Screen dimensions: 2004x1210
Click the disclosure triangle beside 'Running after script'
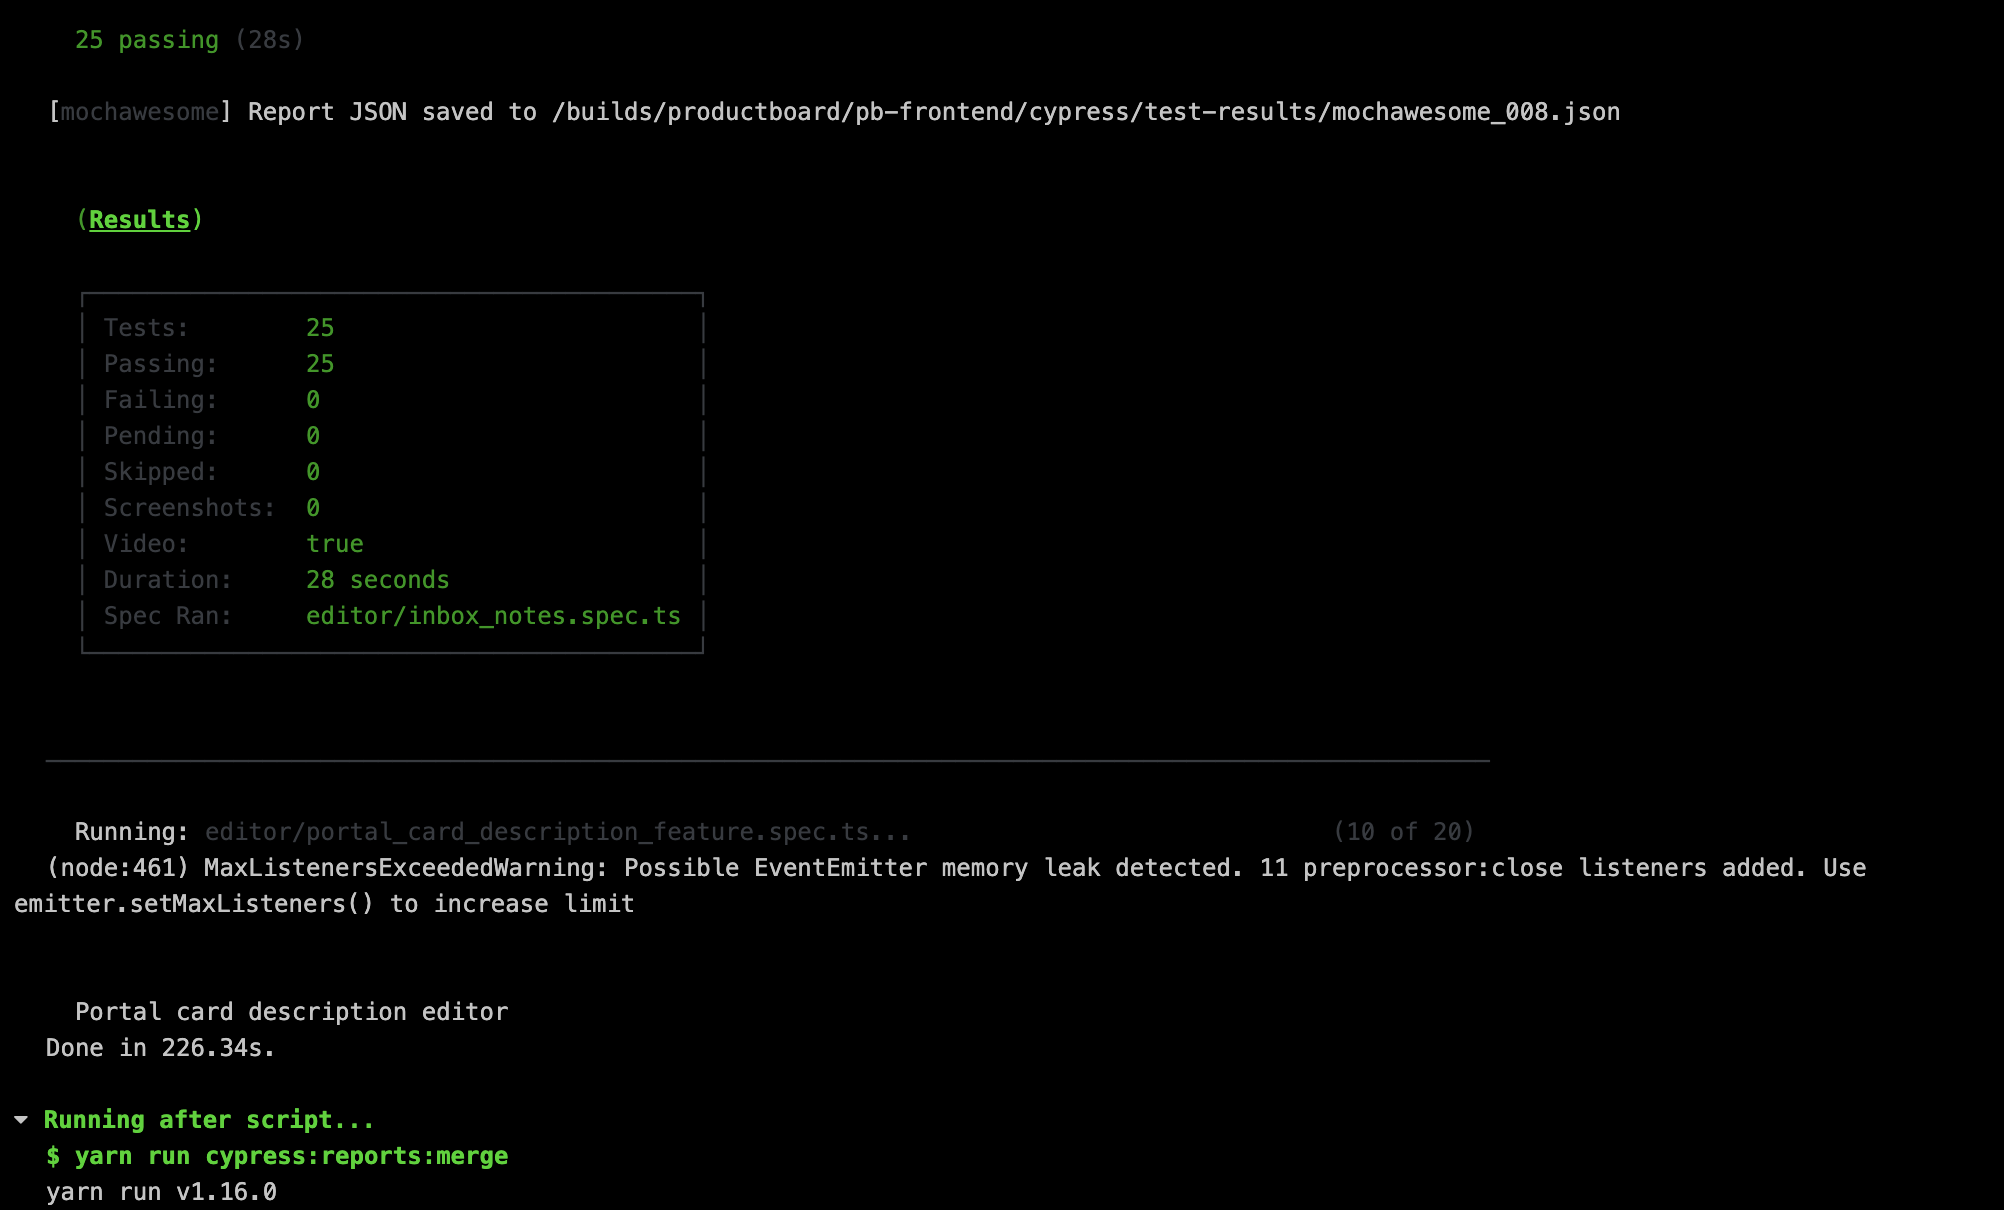tap(18, 1118)
